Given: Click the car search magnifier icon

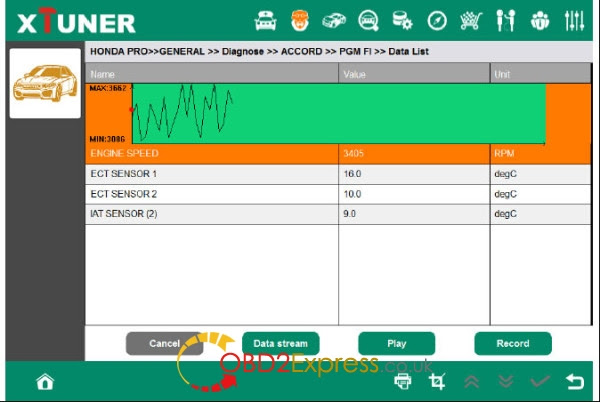Looking at the screenshot, I should [x=368, y=20].
